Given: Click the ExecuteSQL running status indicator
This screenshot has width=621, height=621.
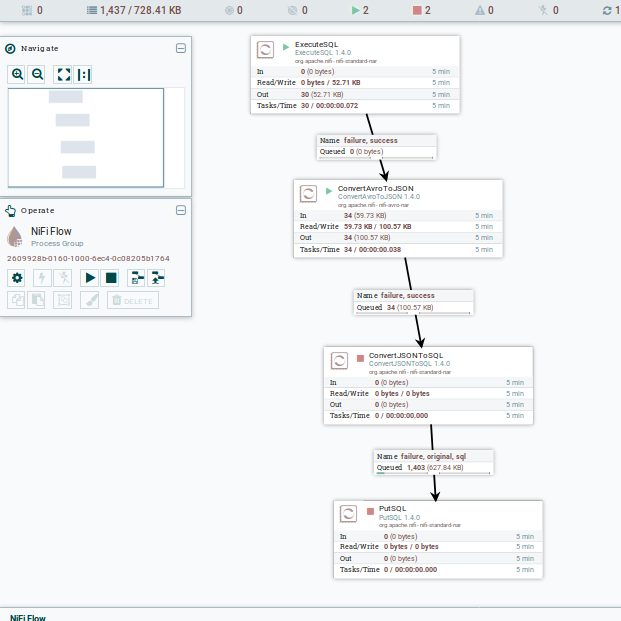Looking at the screenshot, I should 286,47.
